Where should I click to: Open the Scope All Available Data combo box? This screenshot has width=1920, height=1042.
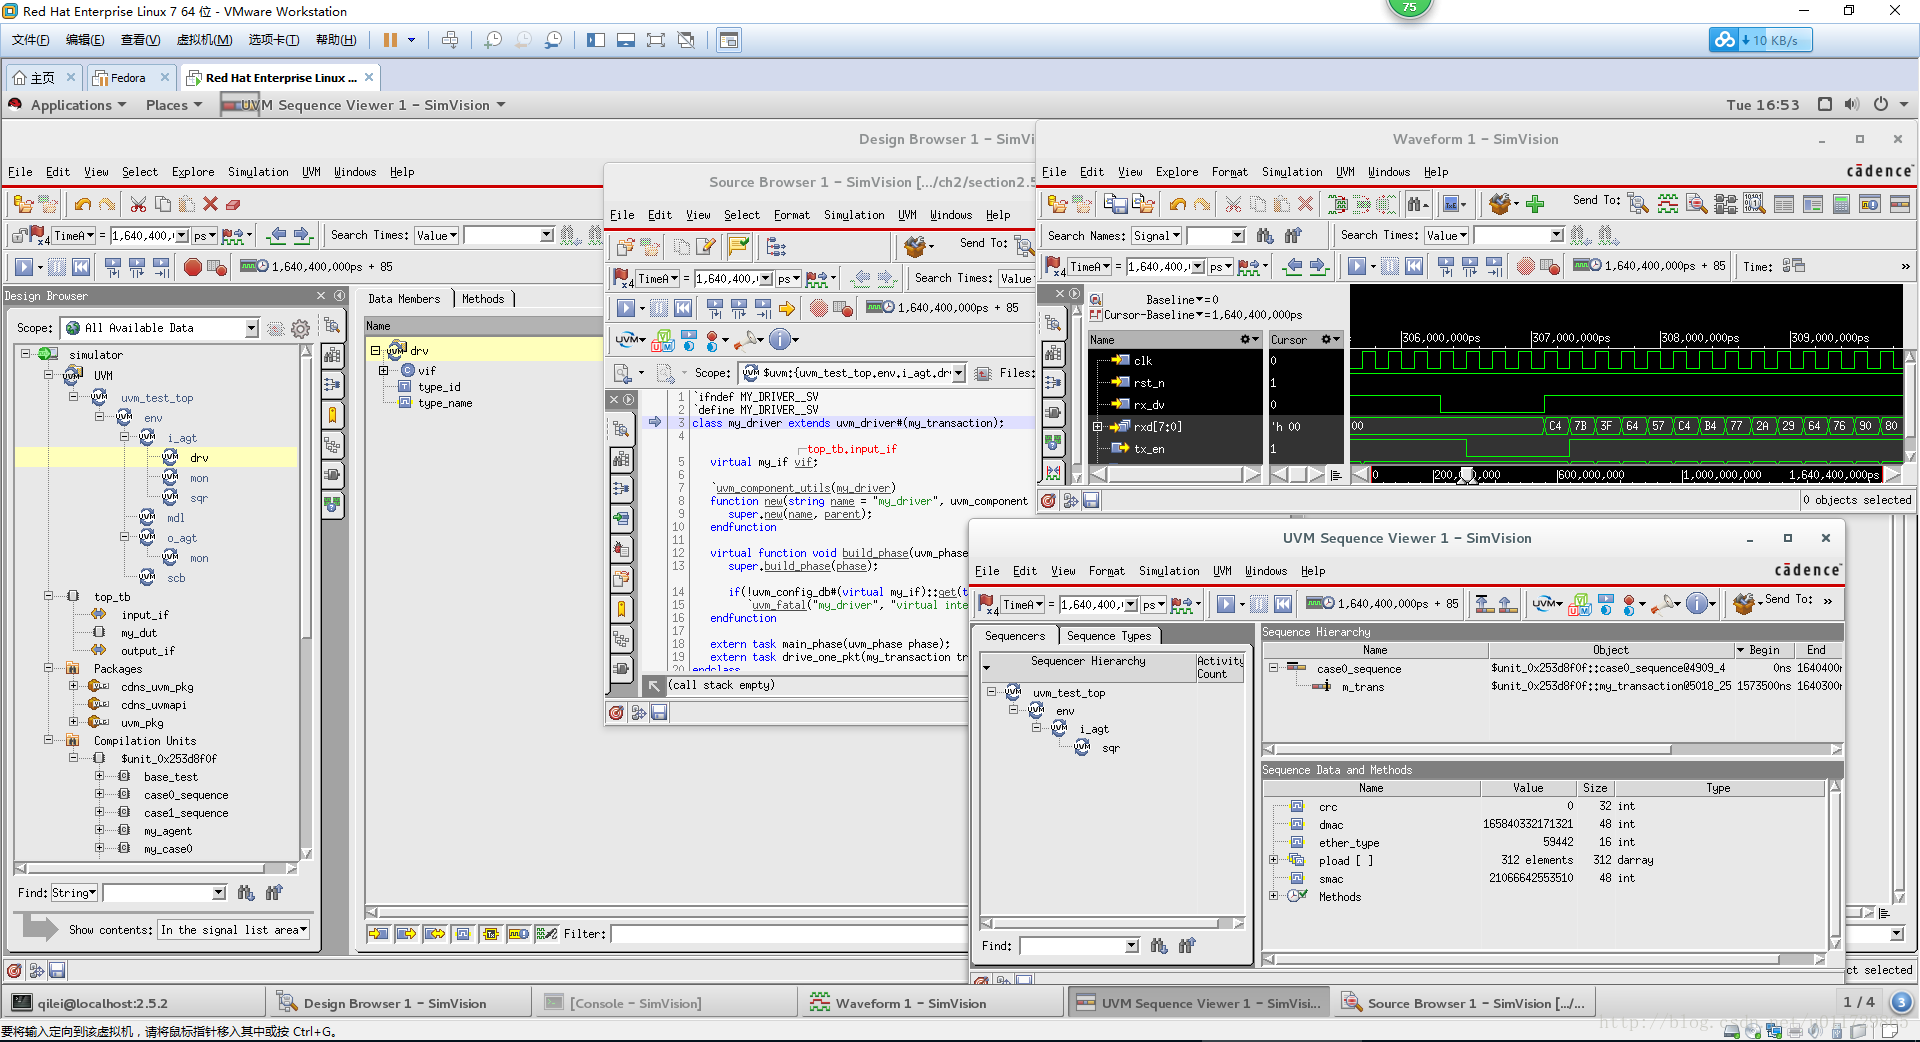tap(160, 328)
